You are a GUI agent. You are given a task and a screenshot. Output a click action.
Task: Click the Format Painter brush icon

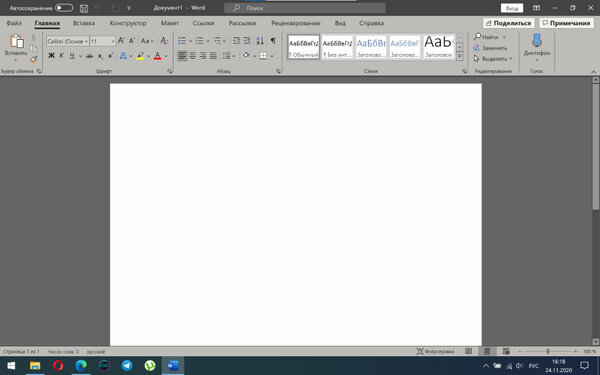tap(33, 59)
